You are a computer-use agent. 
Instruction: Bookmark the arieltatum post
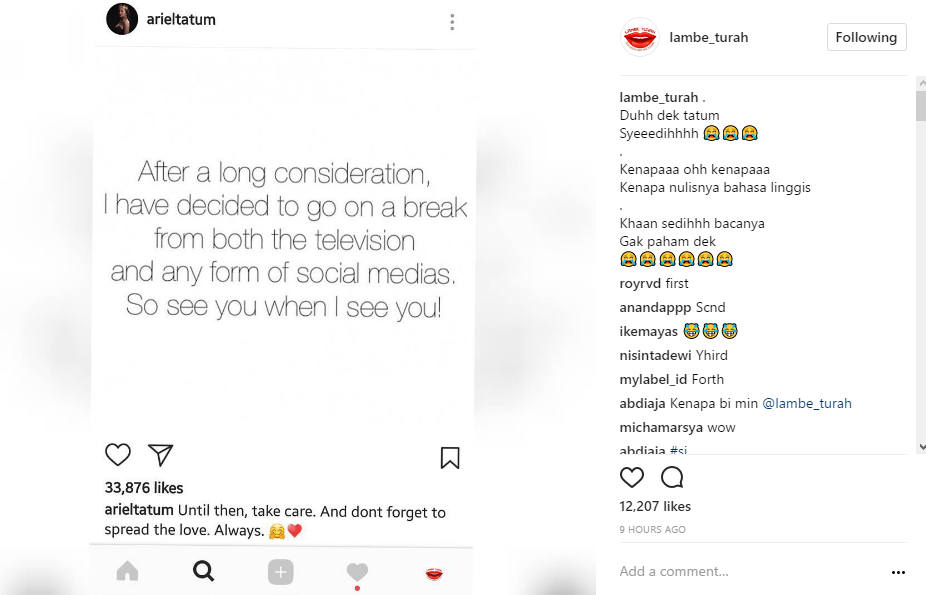click(450, 457)
